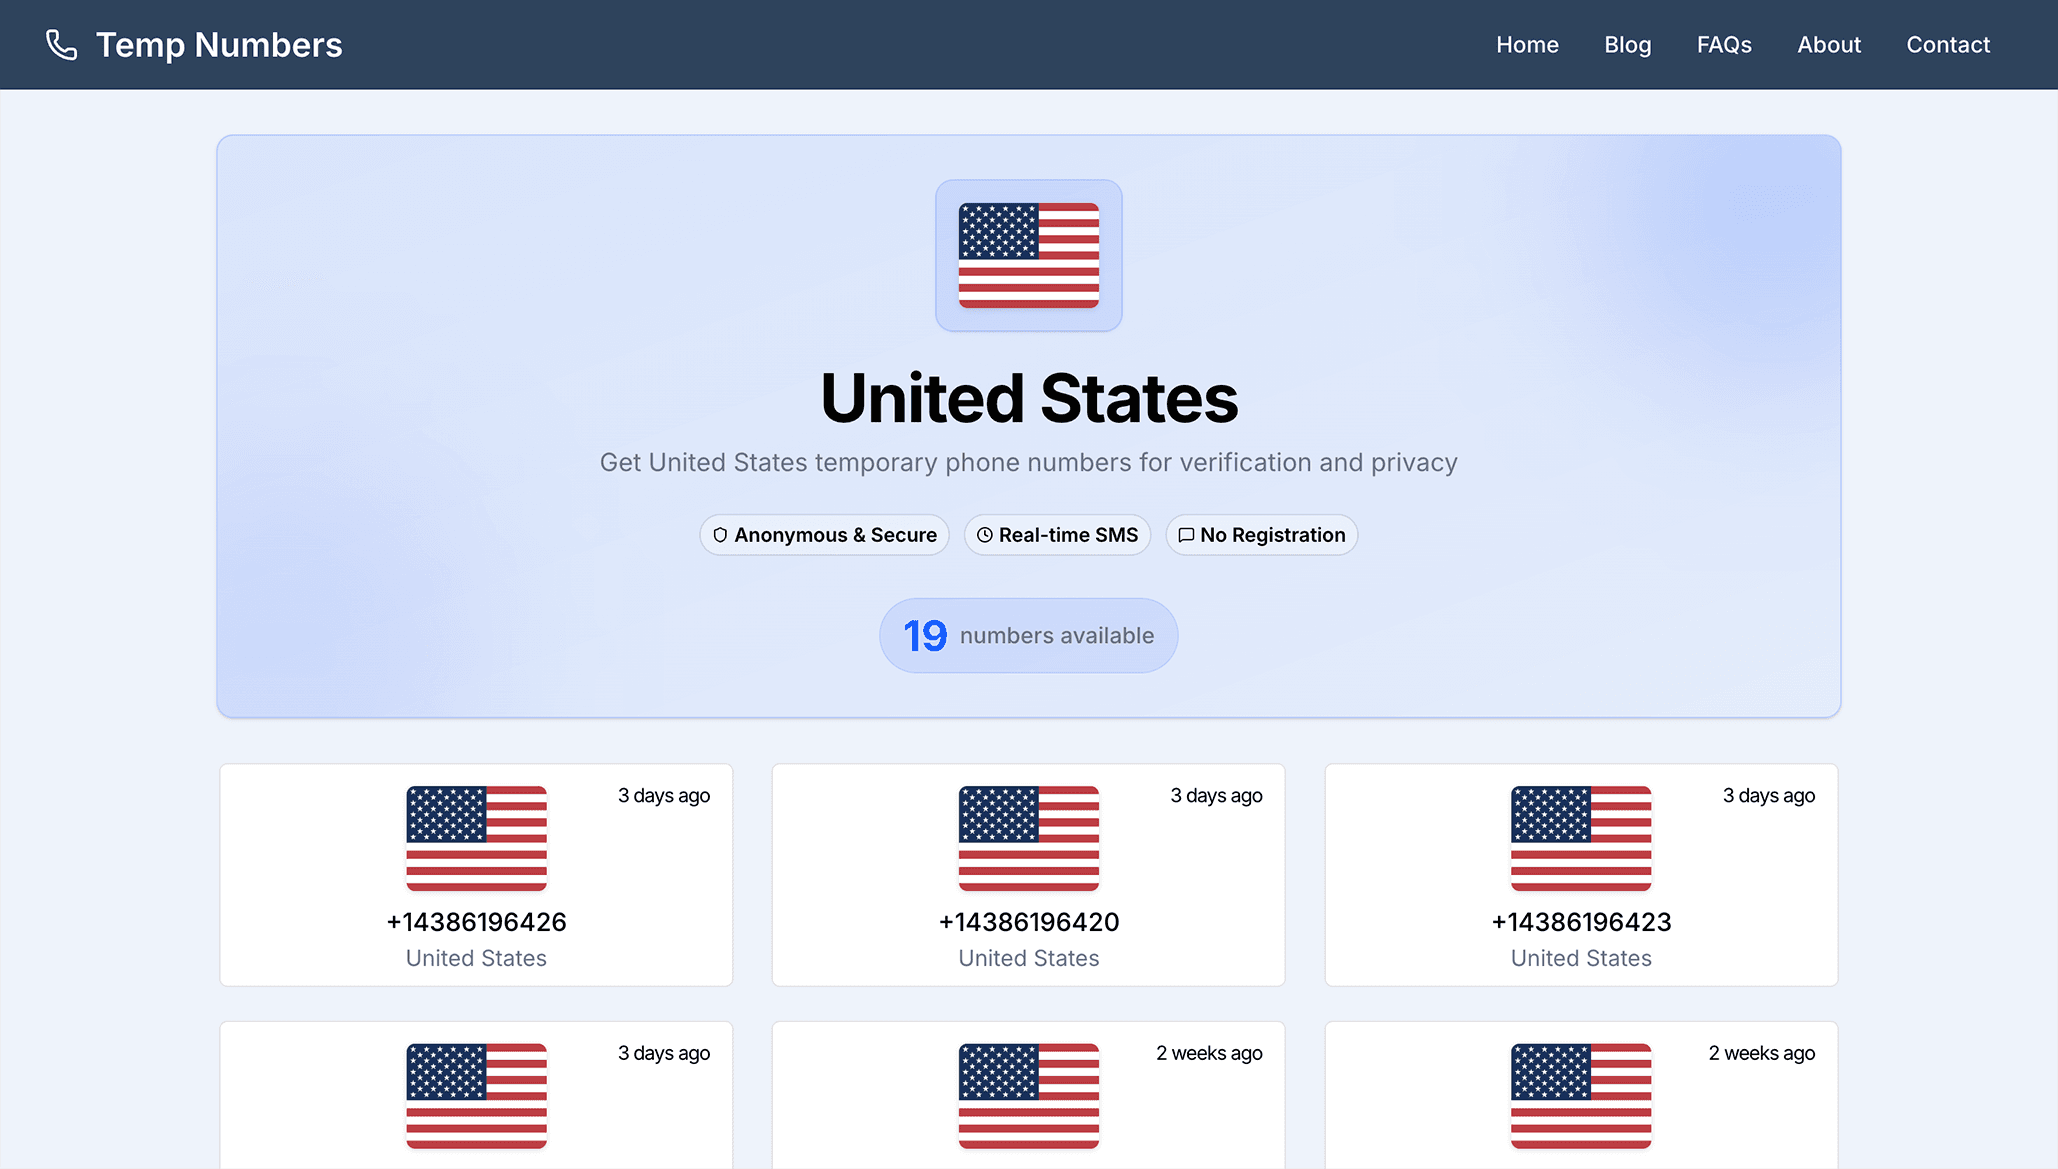Open the FAQs page
Viewport: 2058px width, 1169px height.
click(x=1723, y=44)
